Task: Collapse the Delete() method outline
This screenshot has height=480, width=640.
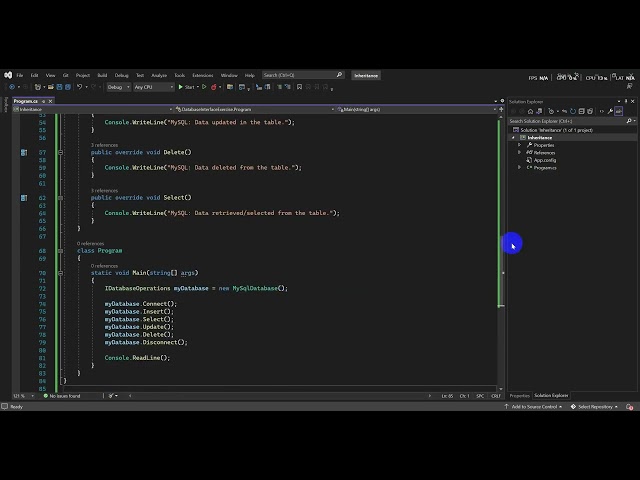Action: pyautogui.click(x=60, y=152)
